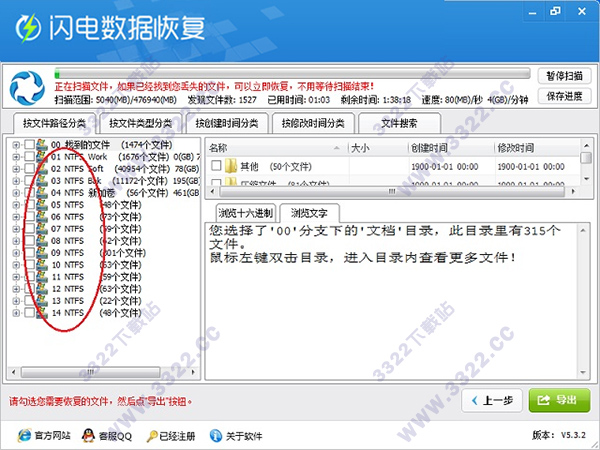Click the drive icon of 14 NTFS
This screenshot has width=600, height=450.
click(x=42, y=313)
